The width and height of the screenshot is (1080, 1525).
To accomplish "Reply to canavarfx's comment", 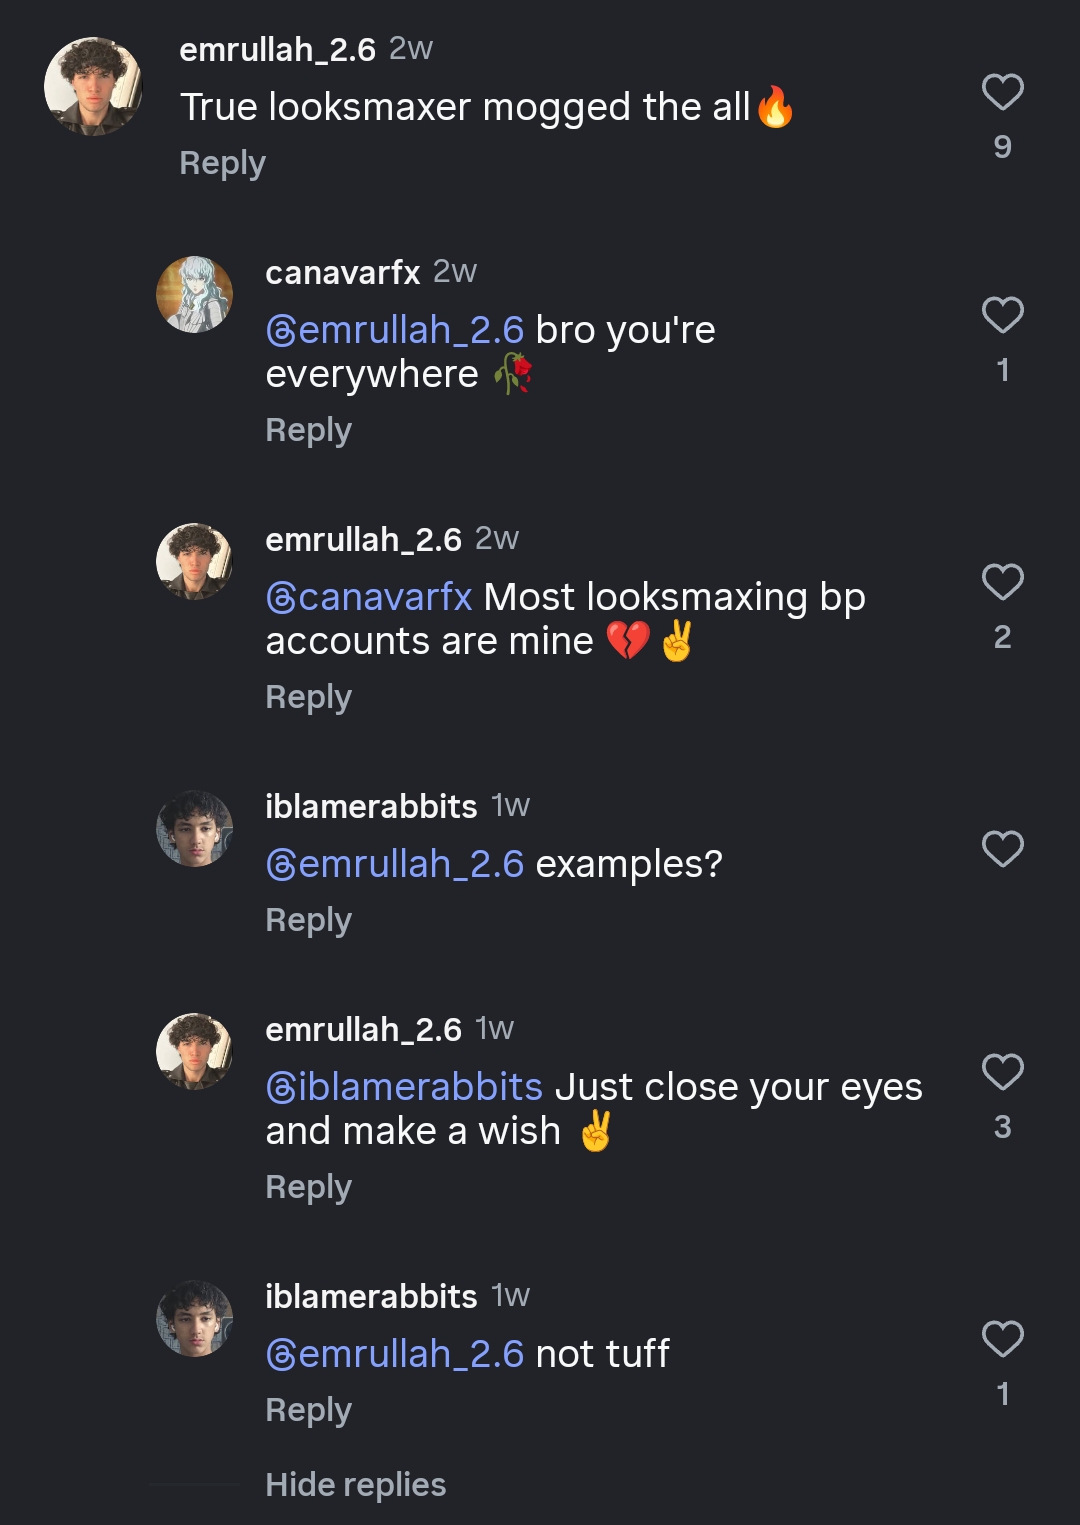I will pos(308,430).
